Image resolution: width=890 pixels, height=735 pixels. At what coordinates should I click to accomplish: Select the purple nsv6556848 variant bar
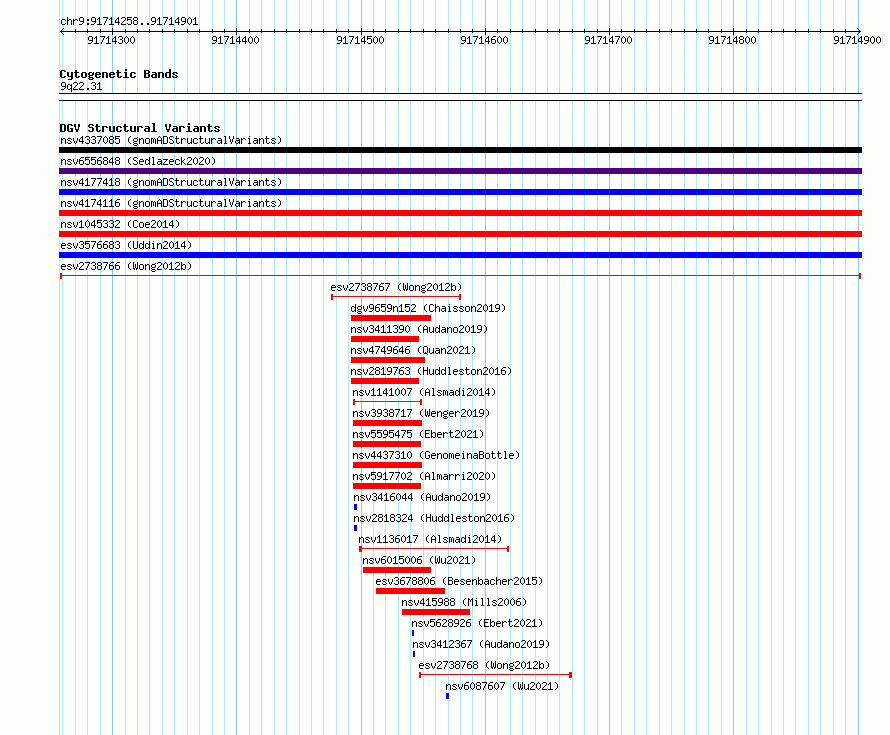coord(460,171)
